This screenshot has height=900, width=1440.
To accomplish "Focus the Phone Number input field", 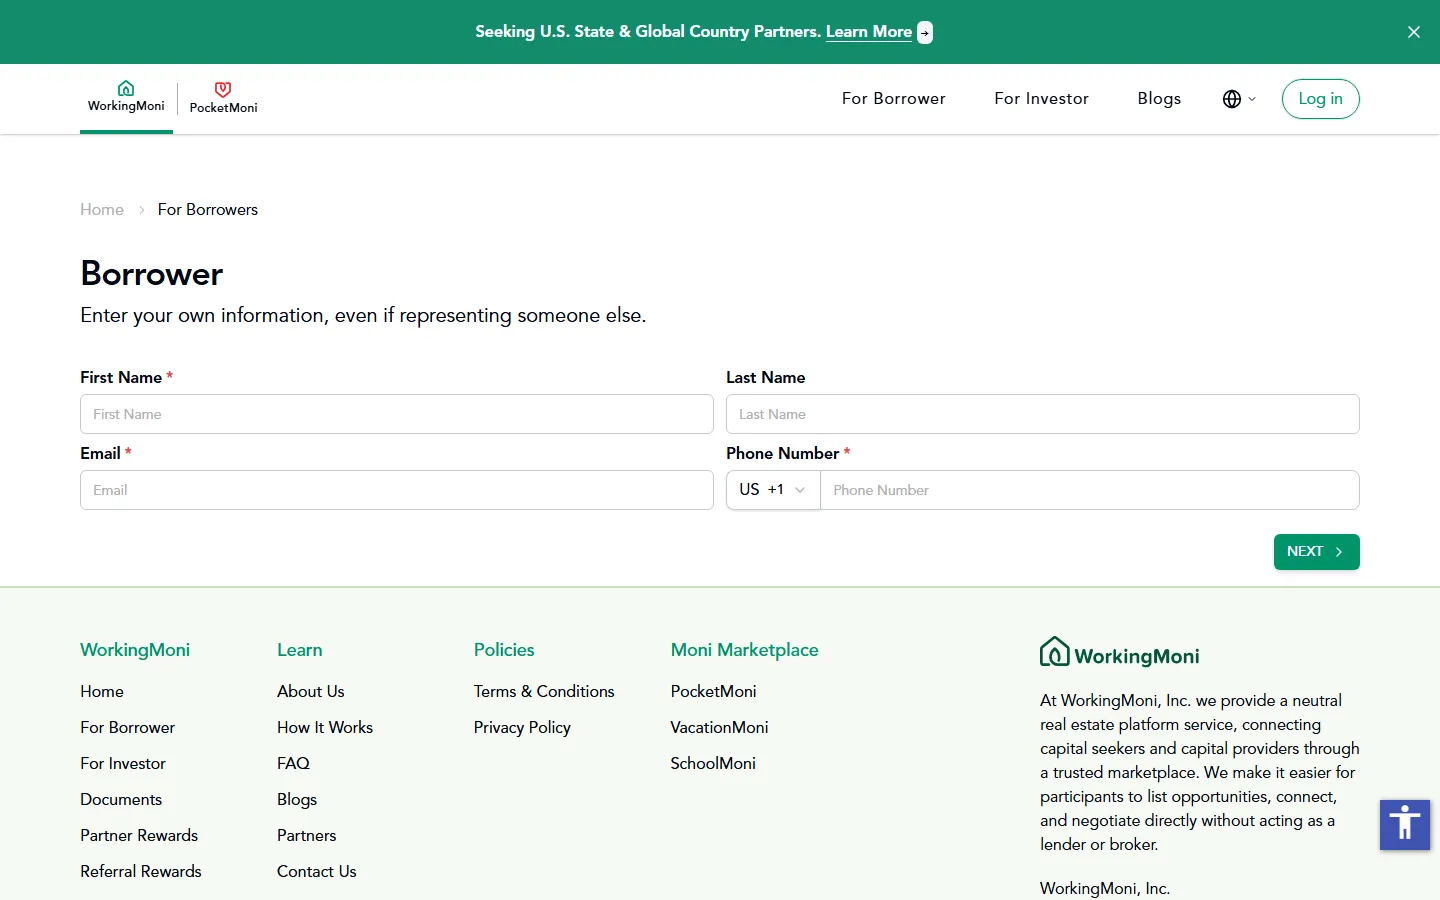I will pos(1090,490).
